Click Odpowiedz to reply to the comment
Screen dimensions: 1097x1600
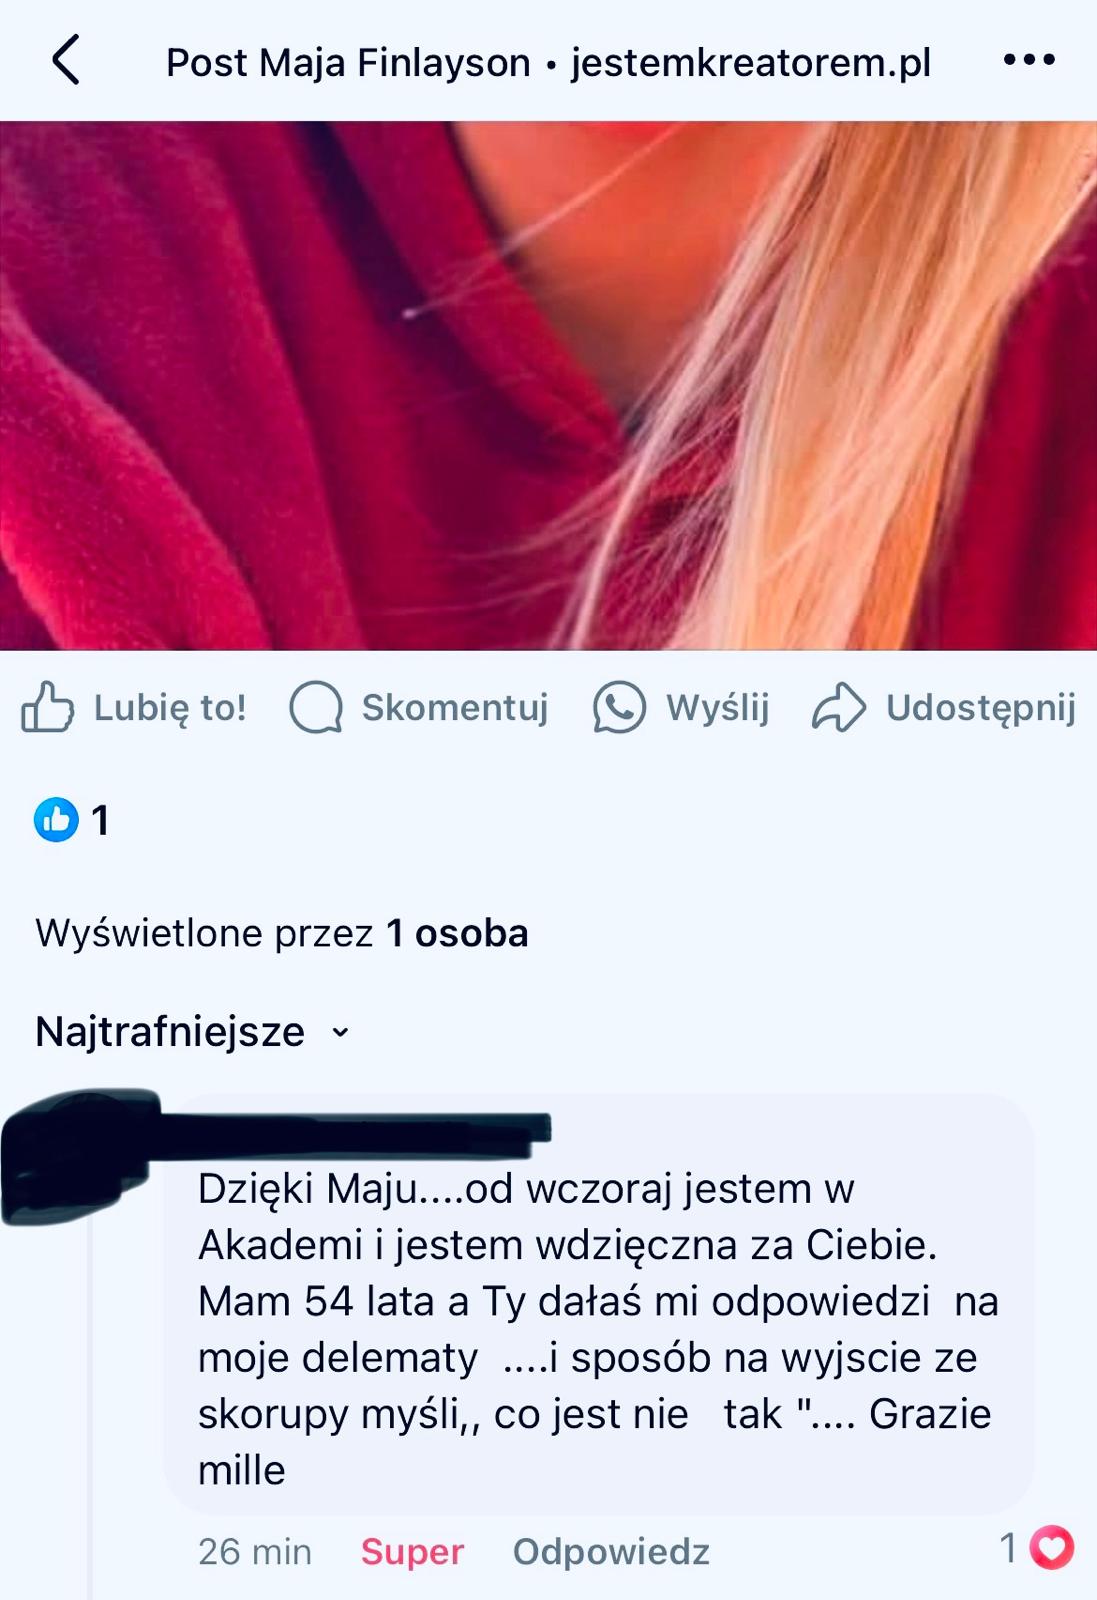pyautogui.click(x=611, y=1551)
